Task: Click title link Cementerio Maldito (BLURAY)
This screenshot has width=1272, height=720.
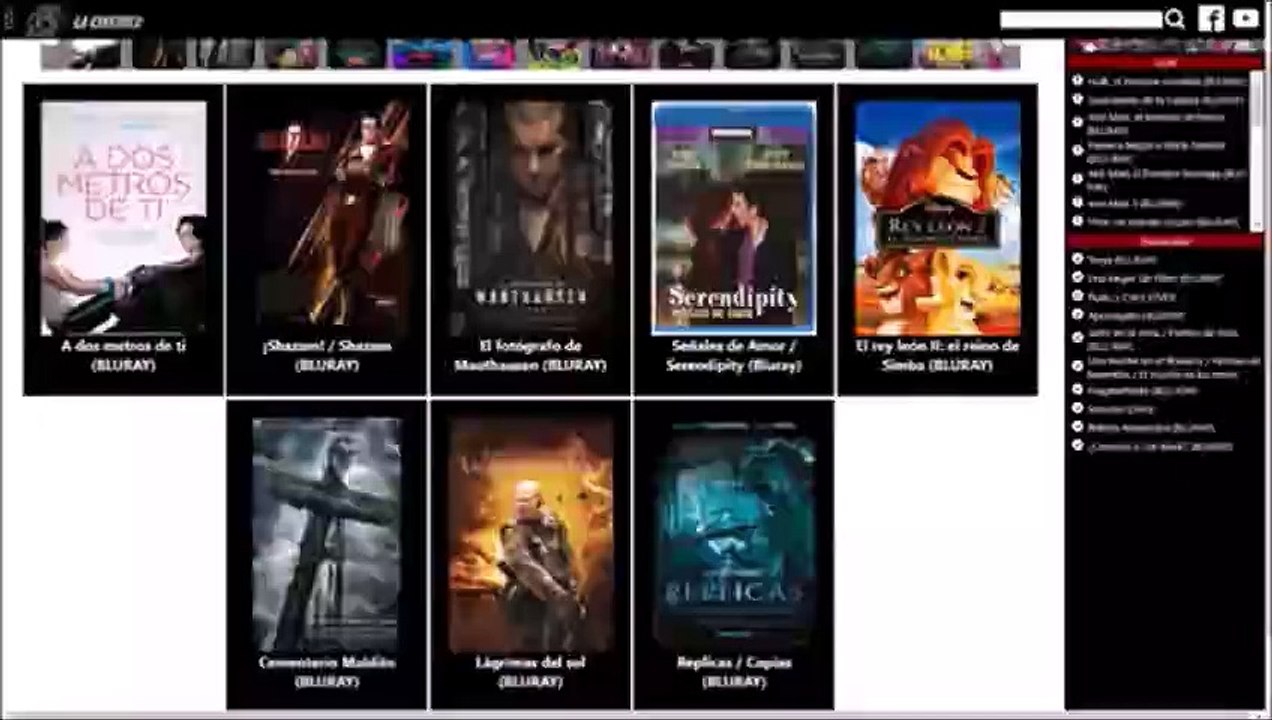Action: coord(327,672)
